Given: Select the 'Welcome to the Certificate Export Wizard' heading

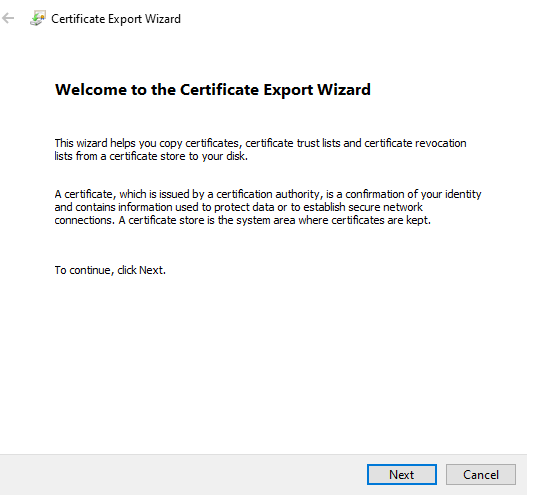Looking at the screenshot, I should point(213,90).
